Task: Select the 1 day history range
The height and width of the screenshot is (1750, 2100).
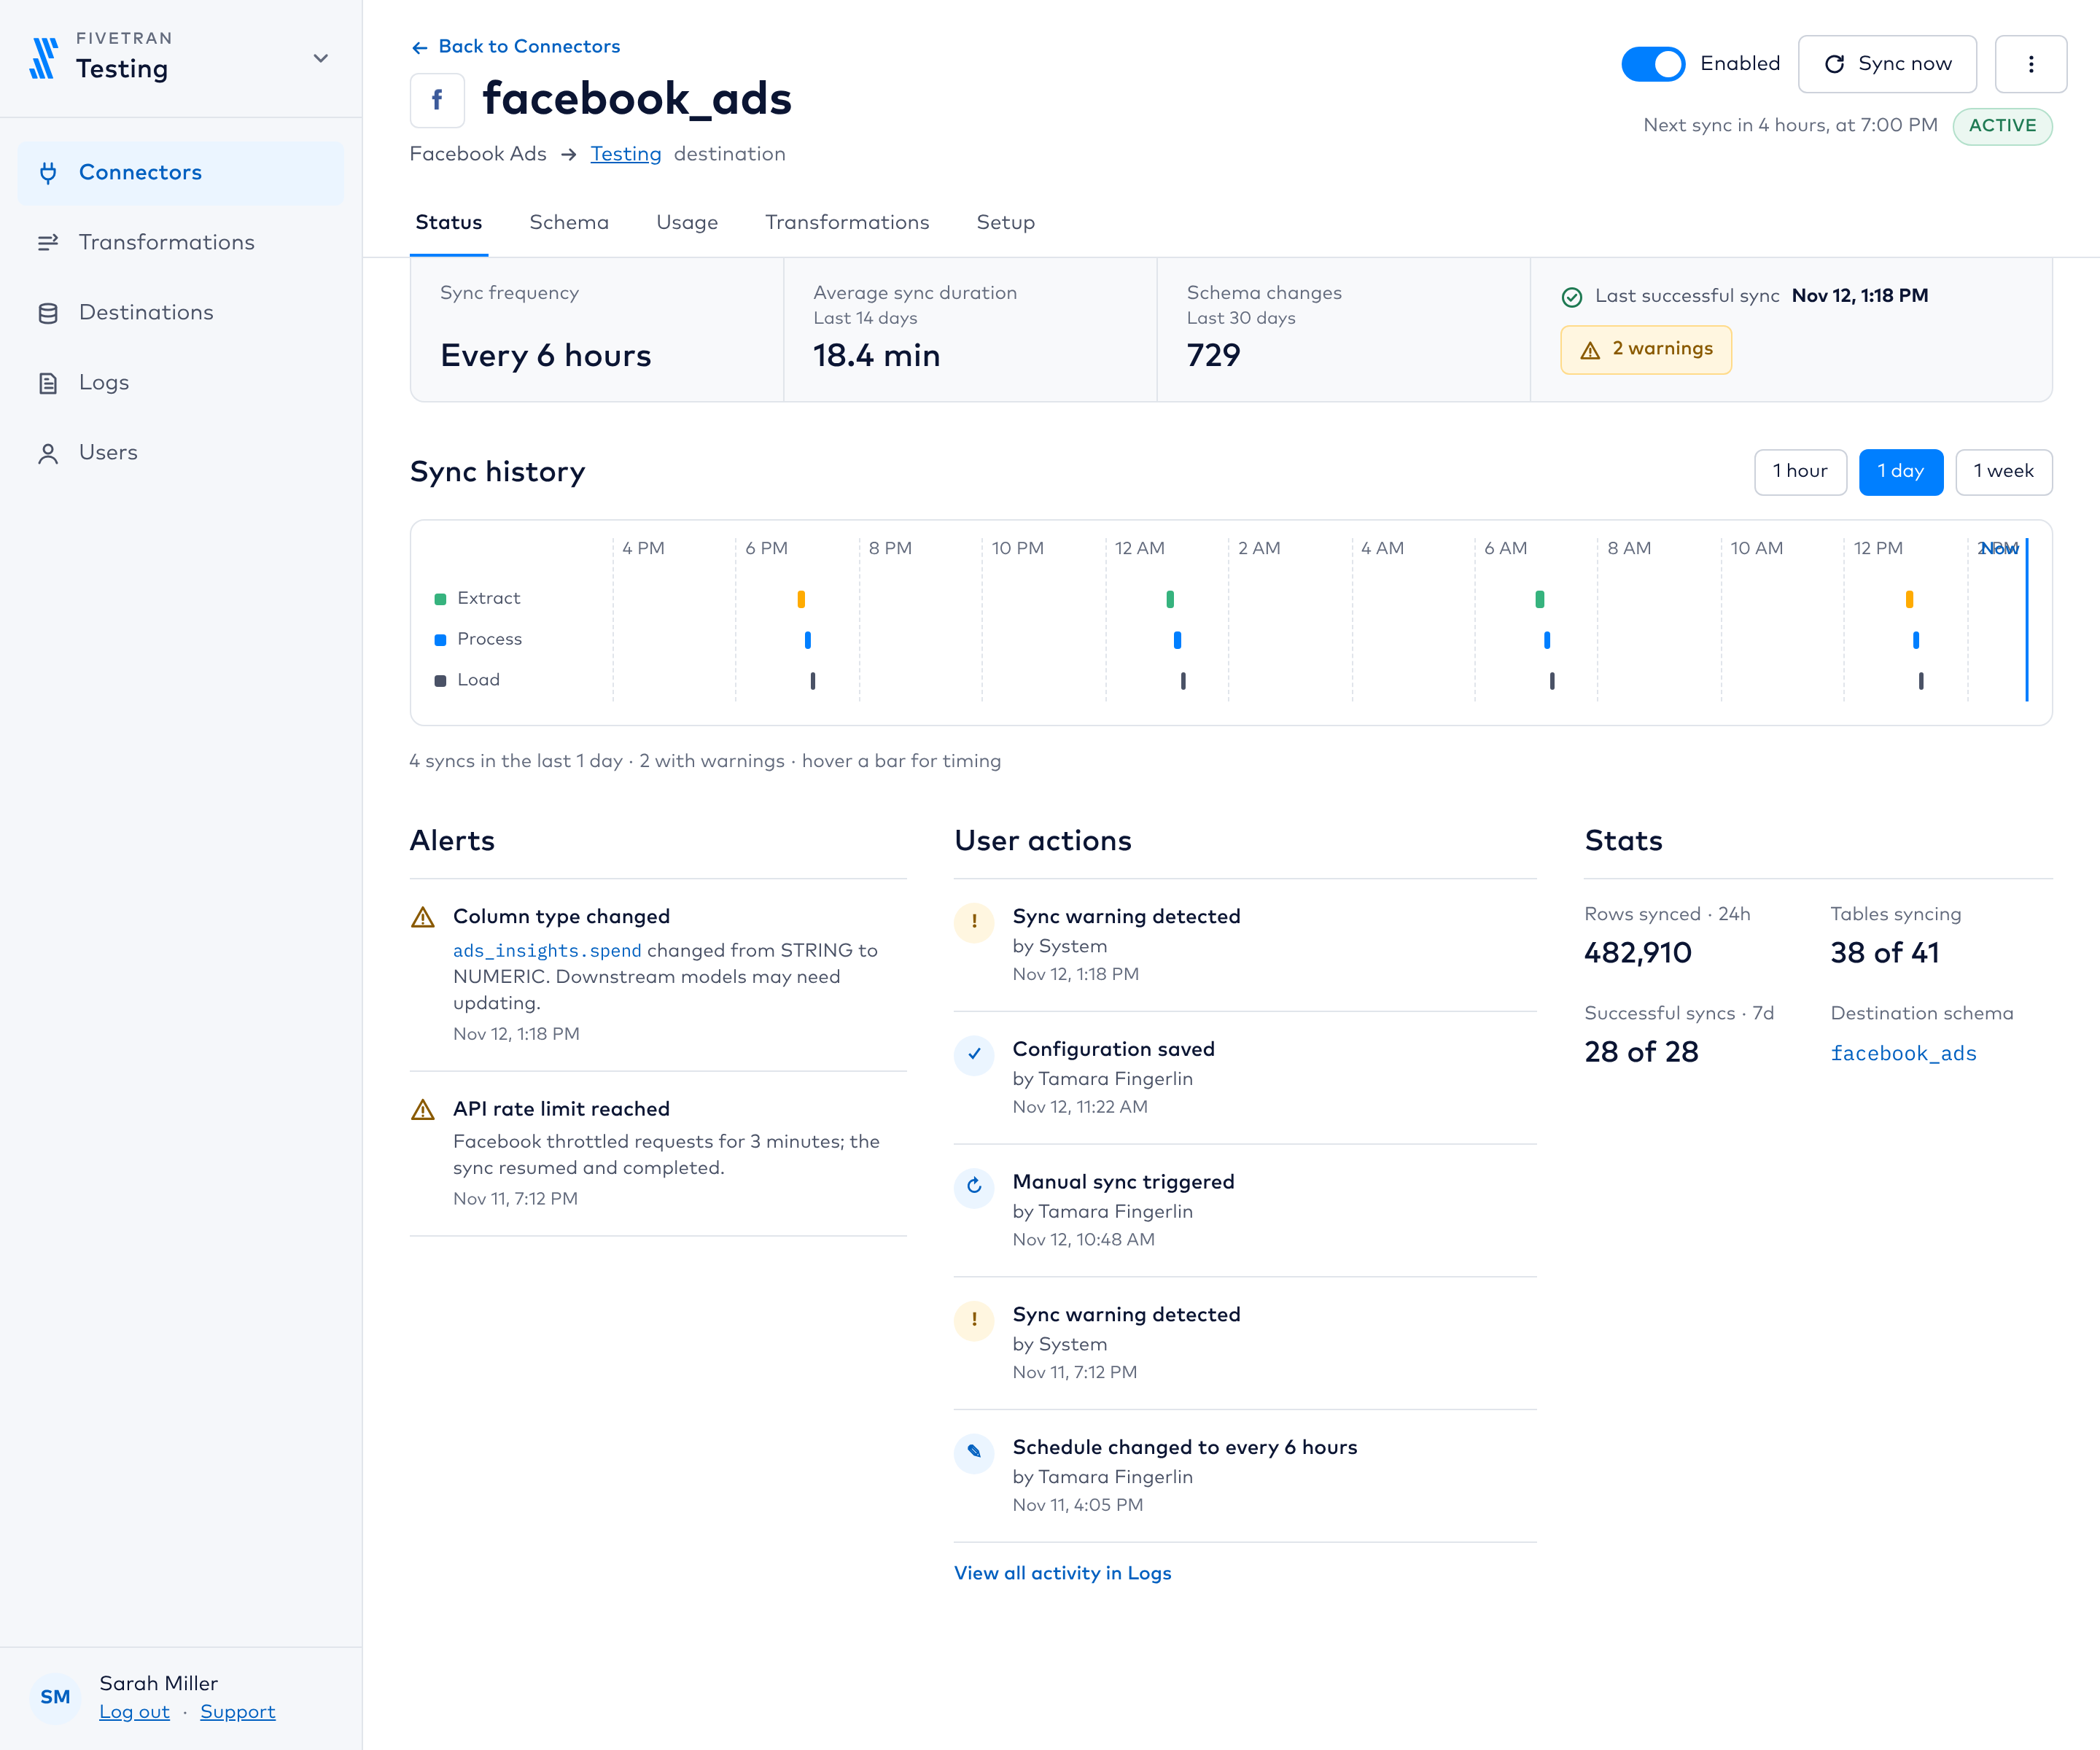Action: (x=1900, y=472)
